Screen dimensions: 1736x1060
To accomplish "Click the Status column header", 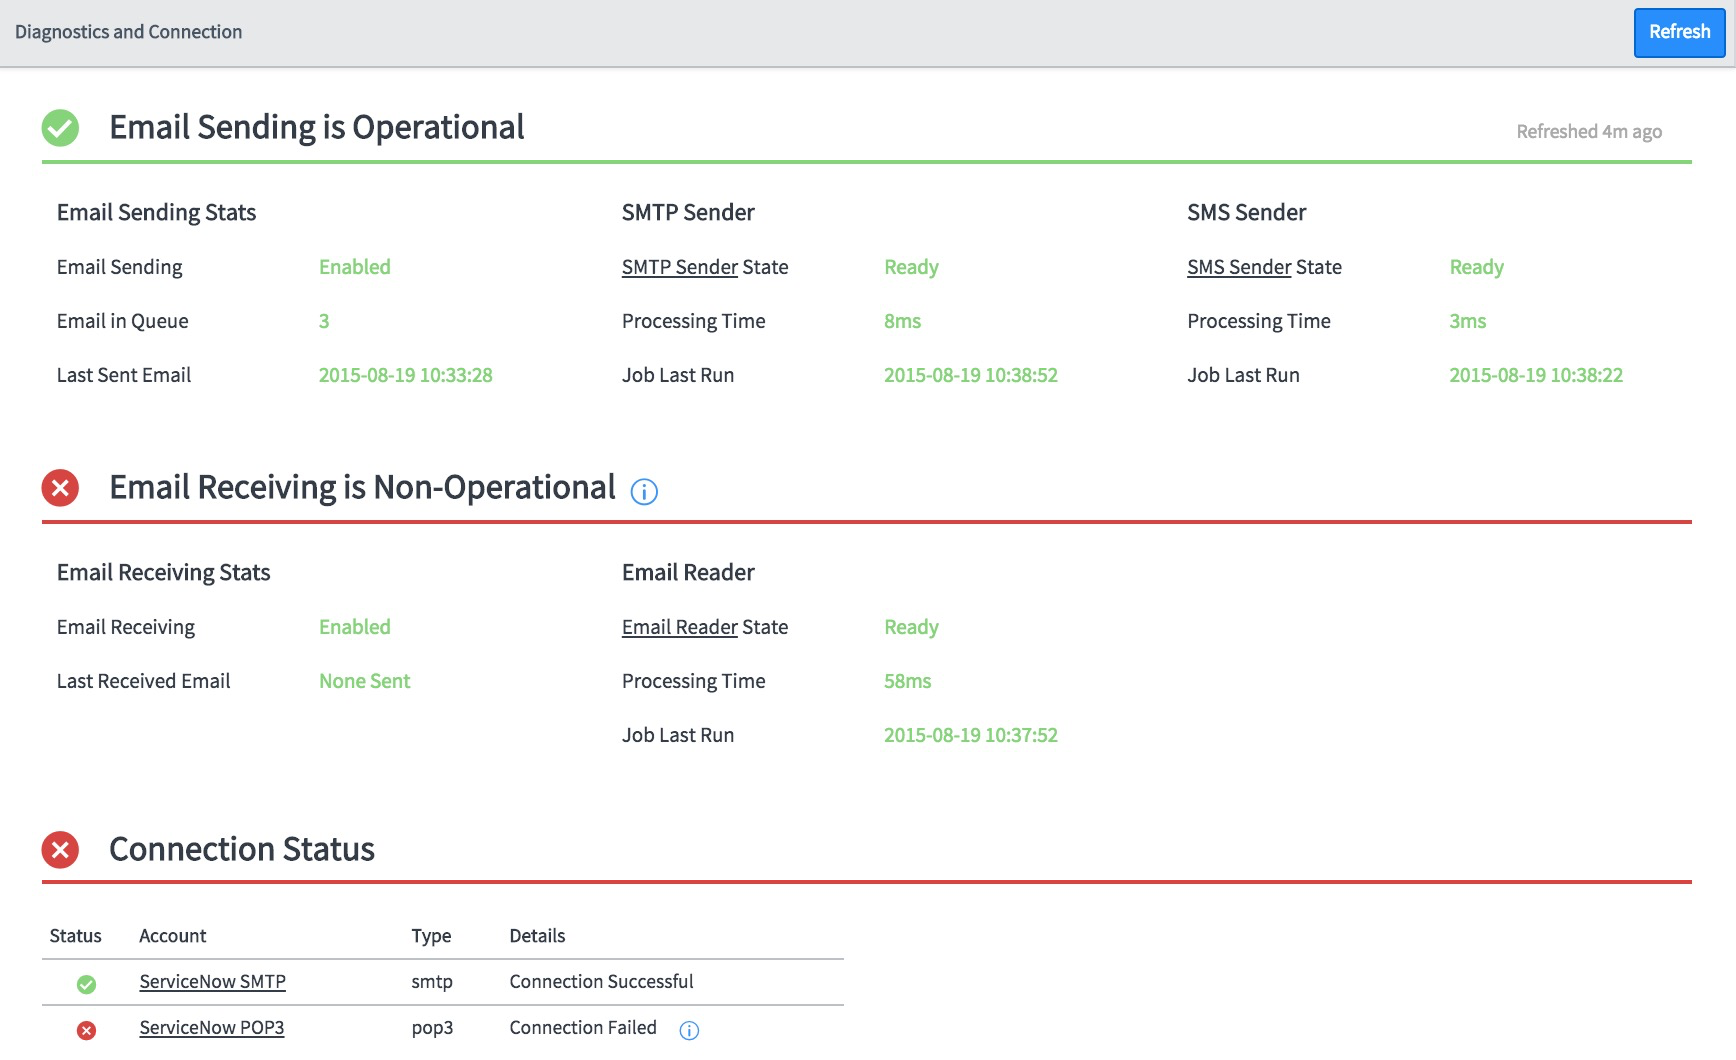I will [x=75, y=936].
